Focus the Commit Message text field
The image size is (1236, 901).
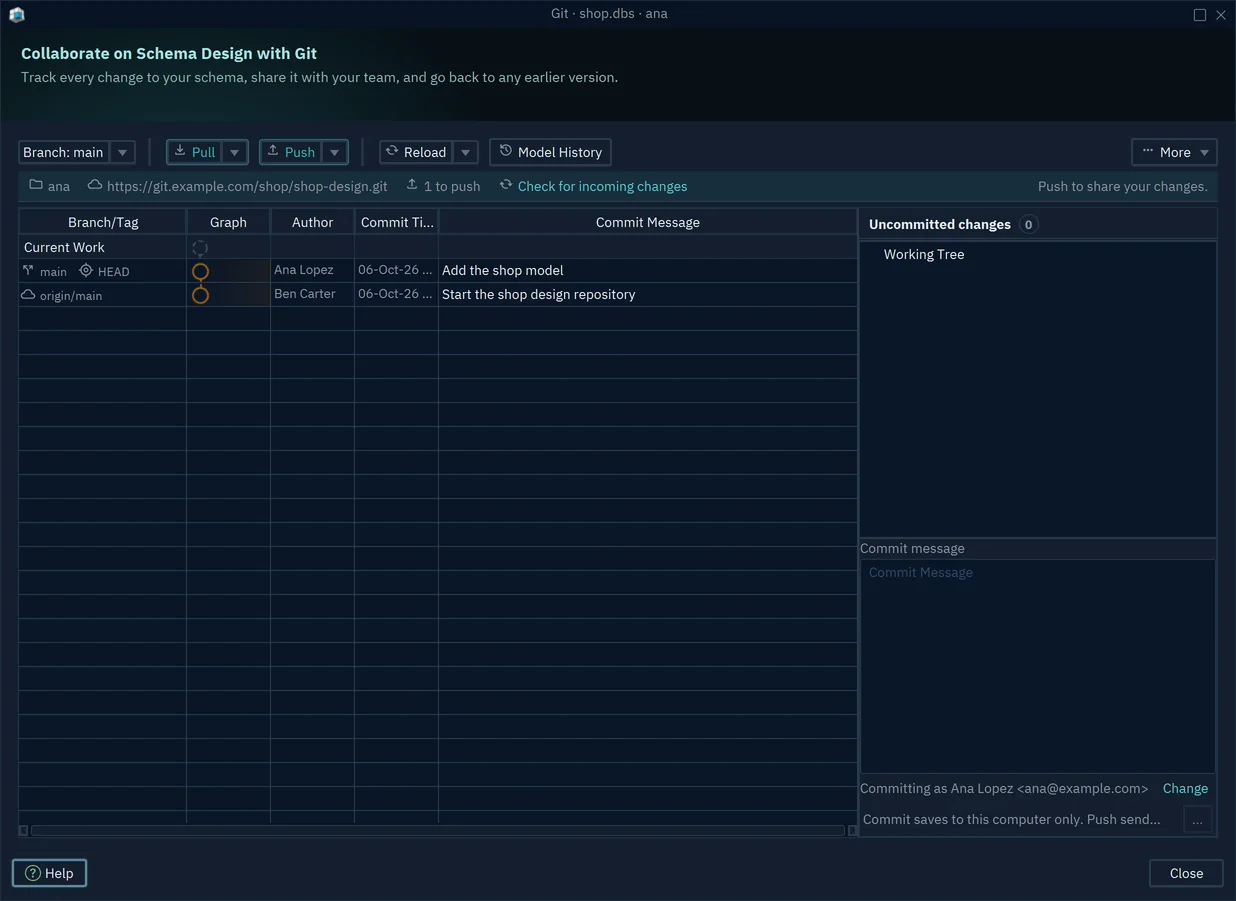pyautogui.click(x=1038, y=665)
